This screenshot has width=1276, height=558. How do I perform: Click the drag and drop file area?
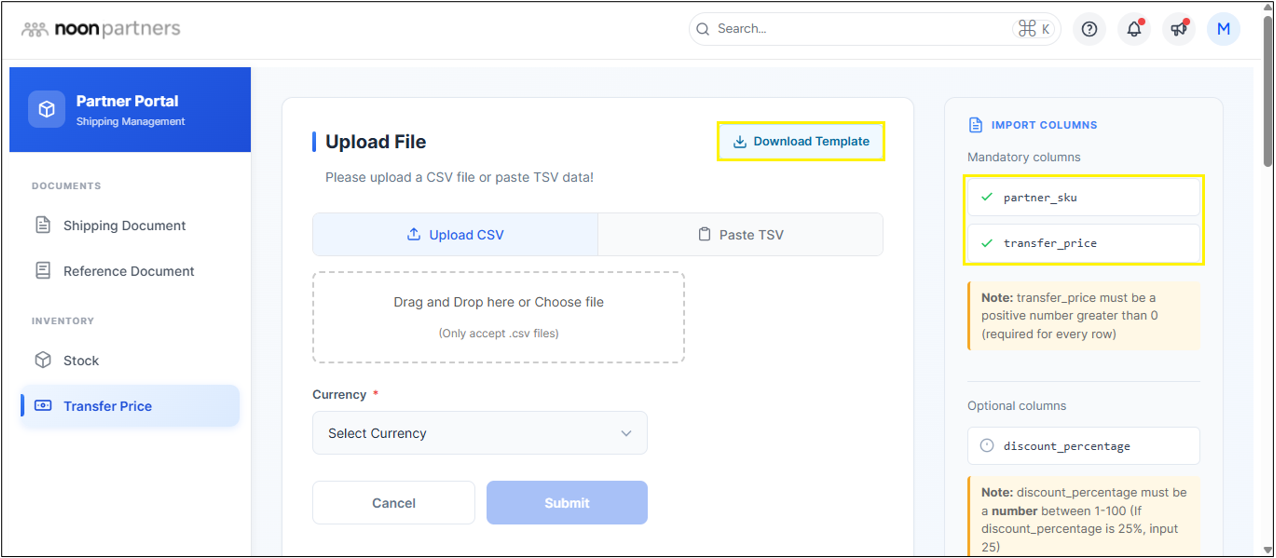click(x=498, y=317)
